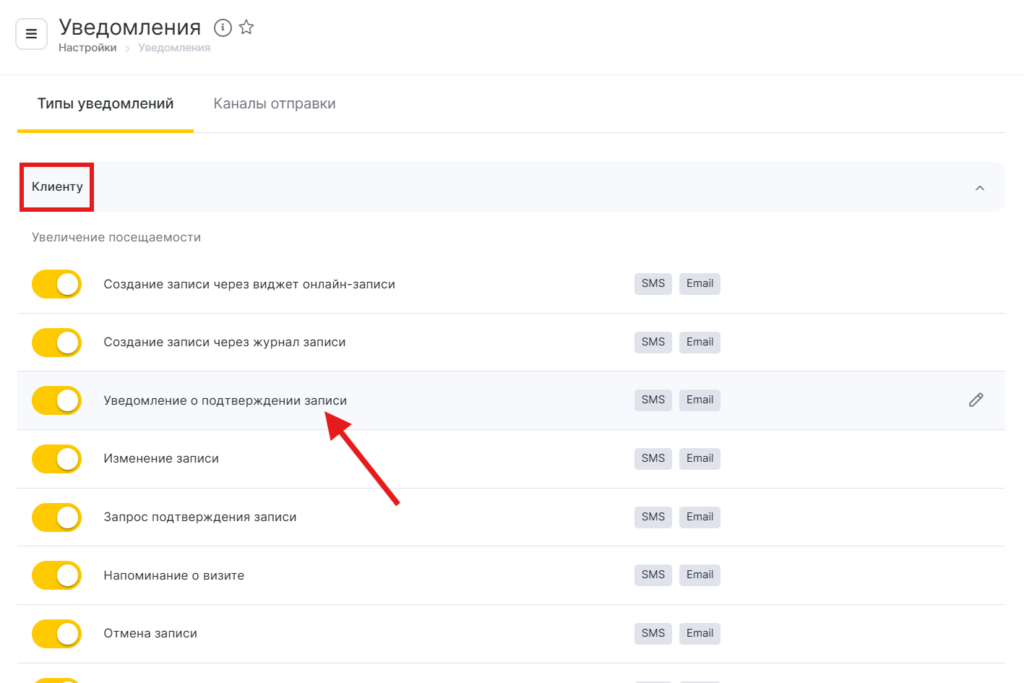
Task: Collapse the Клиенту section chevron
Action: [x=980, y=188]
